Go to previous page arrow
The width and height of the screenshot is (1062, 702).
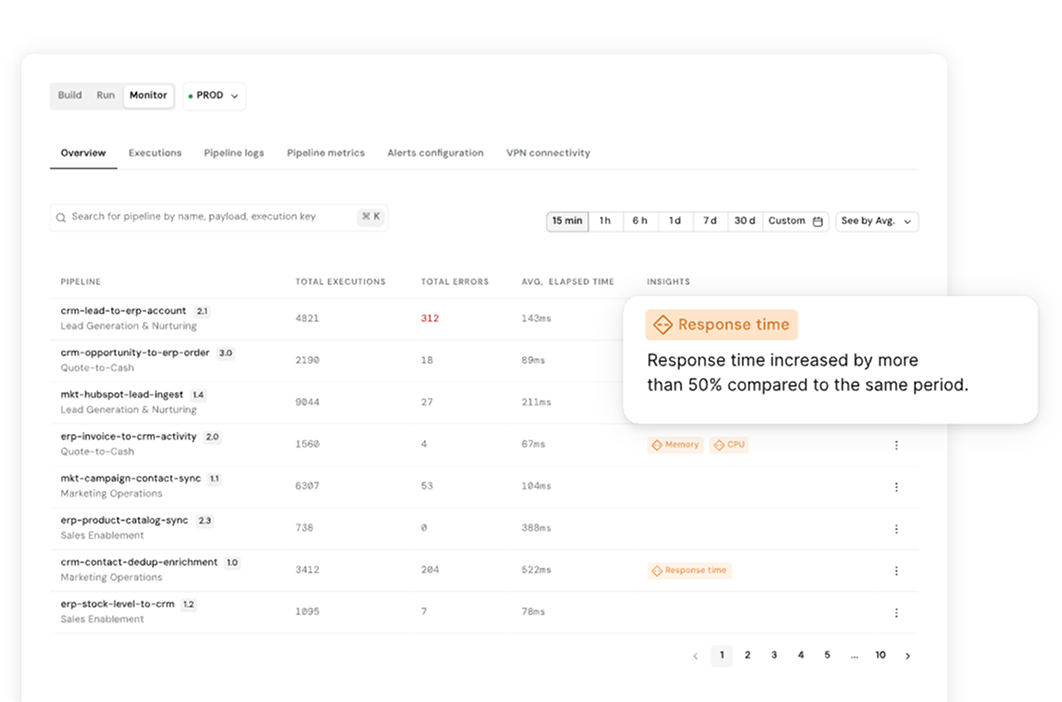[x=695, y=656]
